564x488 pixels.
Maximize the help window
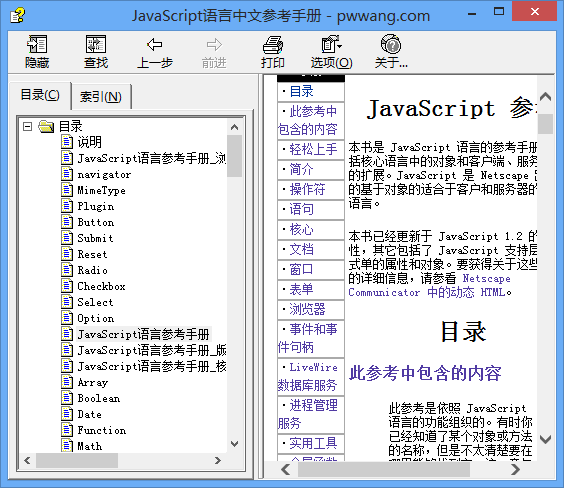click(499, 12)
